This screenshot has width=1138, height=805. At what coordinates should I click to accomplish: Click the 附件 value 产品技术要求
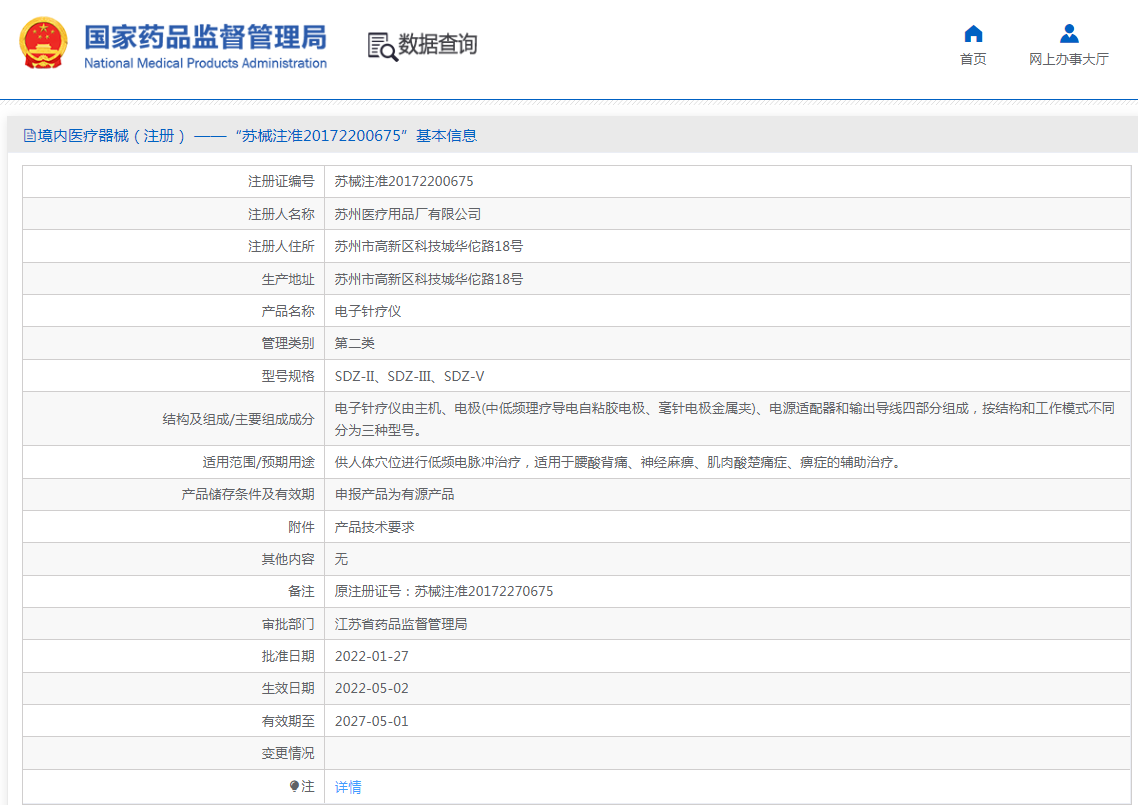[376, 527]
